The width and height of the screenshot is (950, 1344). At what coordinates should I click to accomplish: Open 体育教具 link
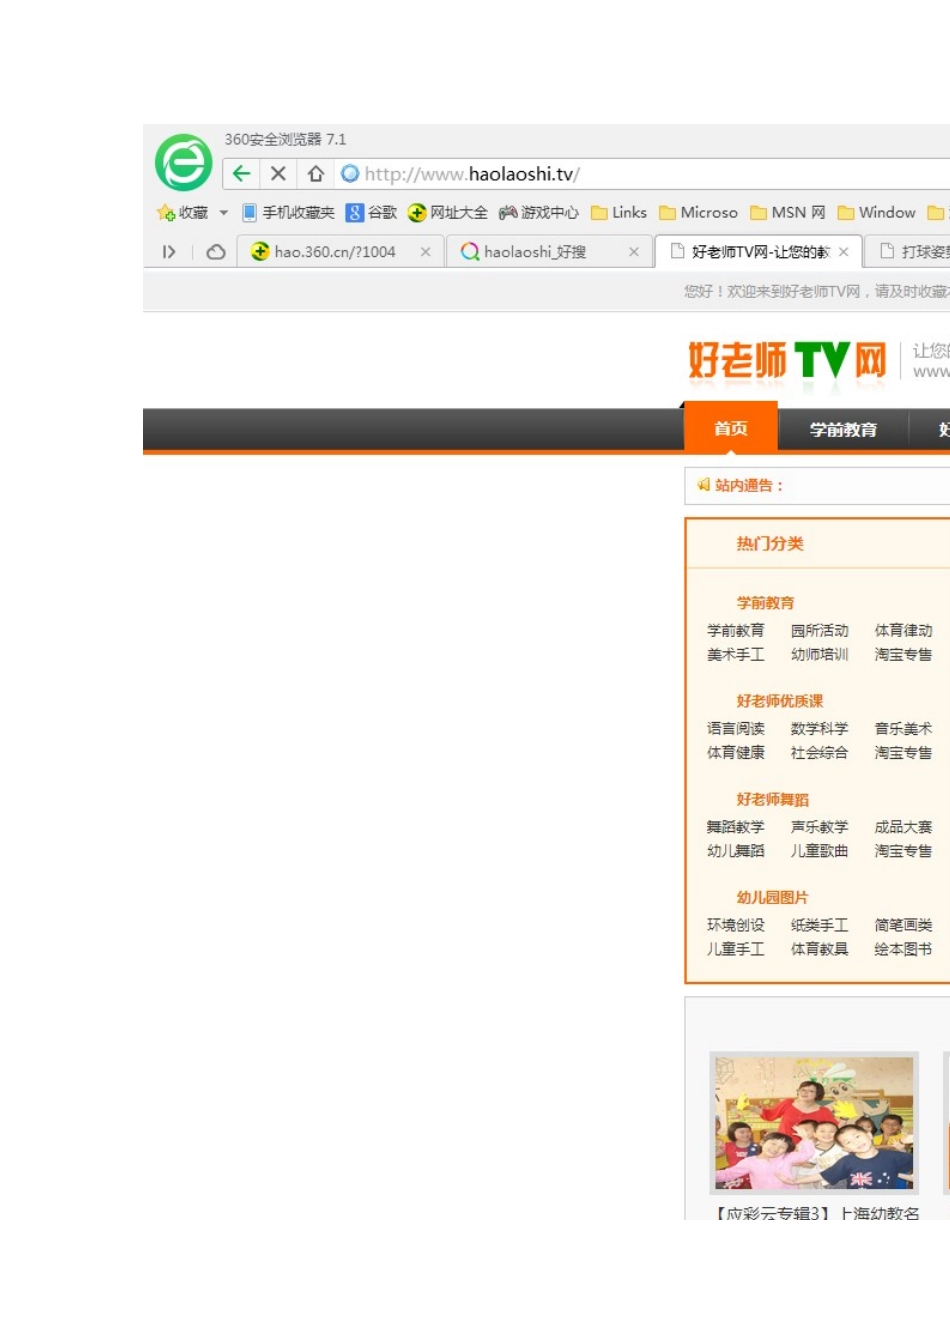pos(819,949)
